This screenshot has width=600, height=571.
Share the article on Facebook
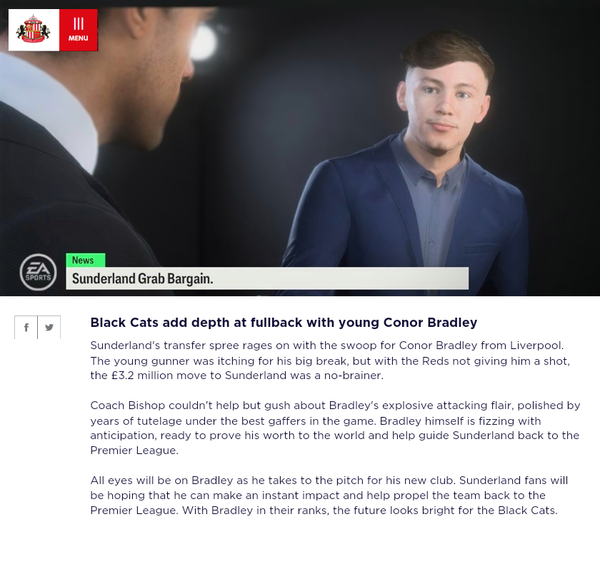26,327
